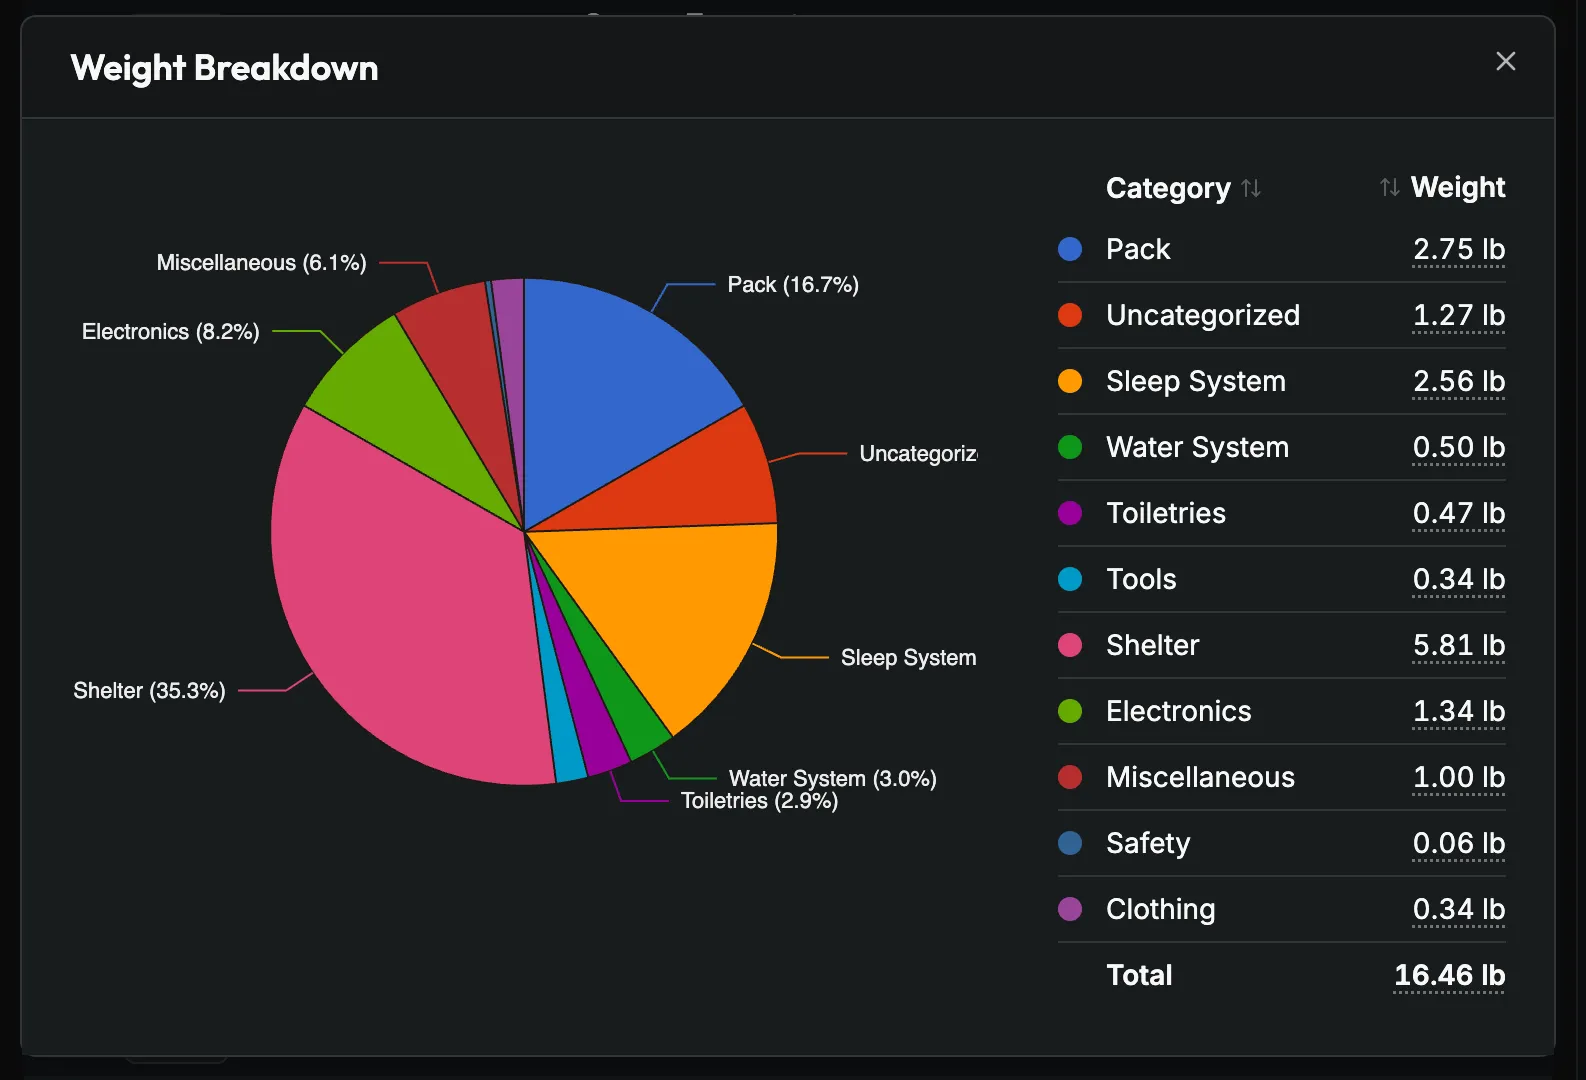The width and height of the screenshot is (1586, 1080).
Task: Click the Sleep System orange color dot
Action: coord(1070,381)
